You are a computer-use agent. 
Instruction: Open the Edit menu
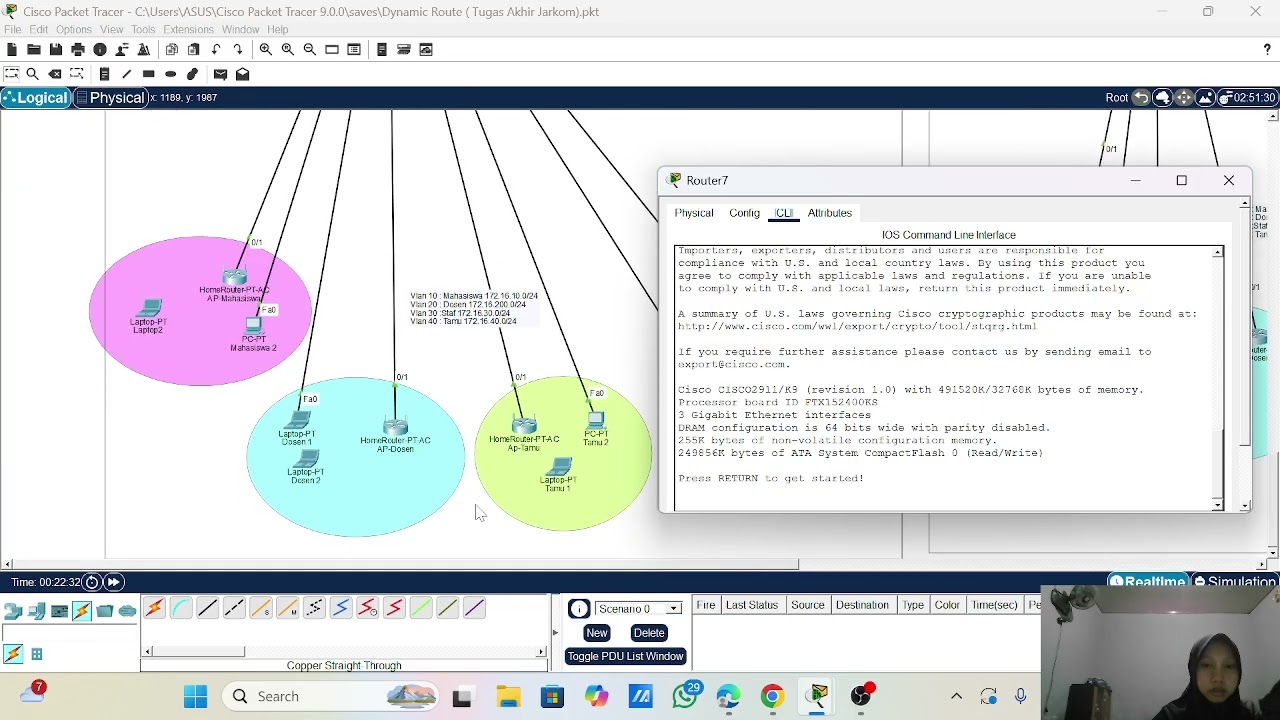(38, 29)
